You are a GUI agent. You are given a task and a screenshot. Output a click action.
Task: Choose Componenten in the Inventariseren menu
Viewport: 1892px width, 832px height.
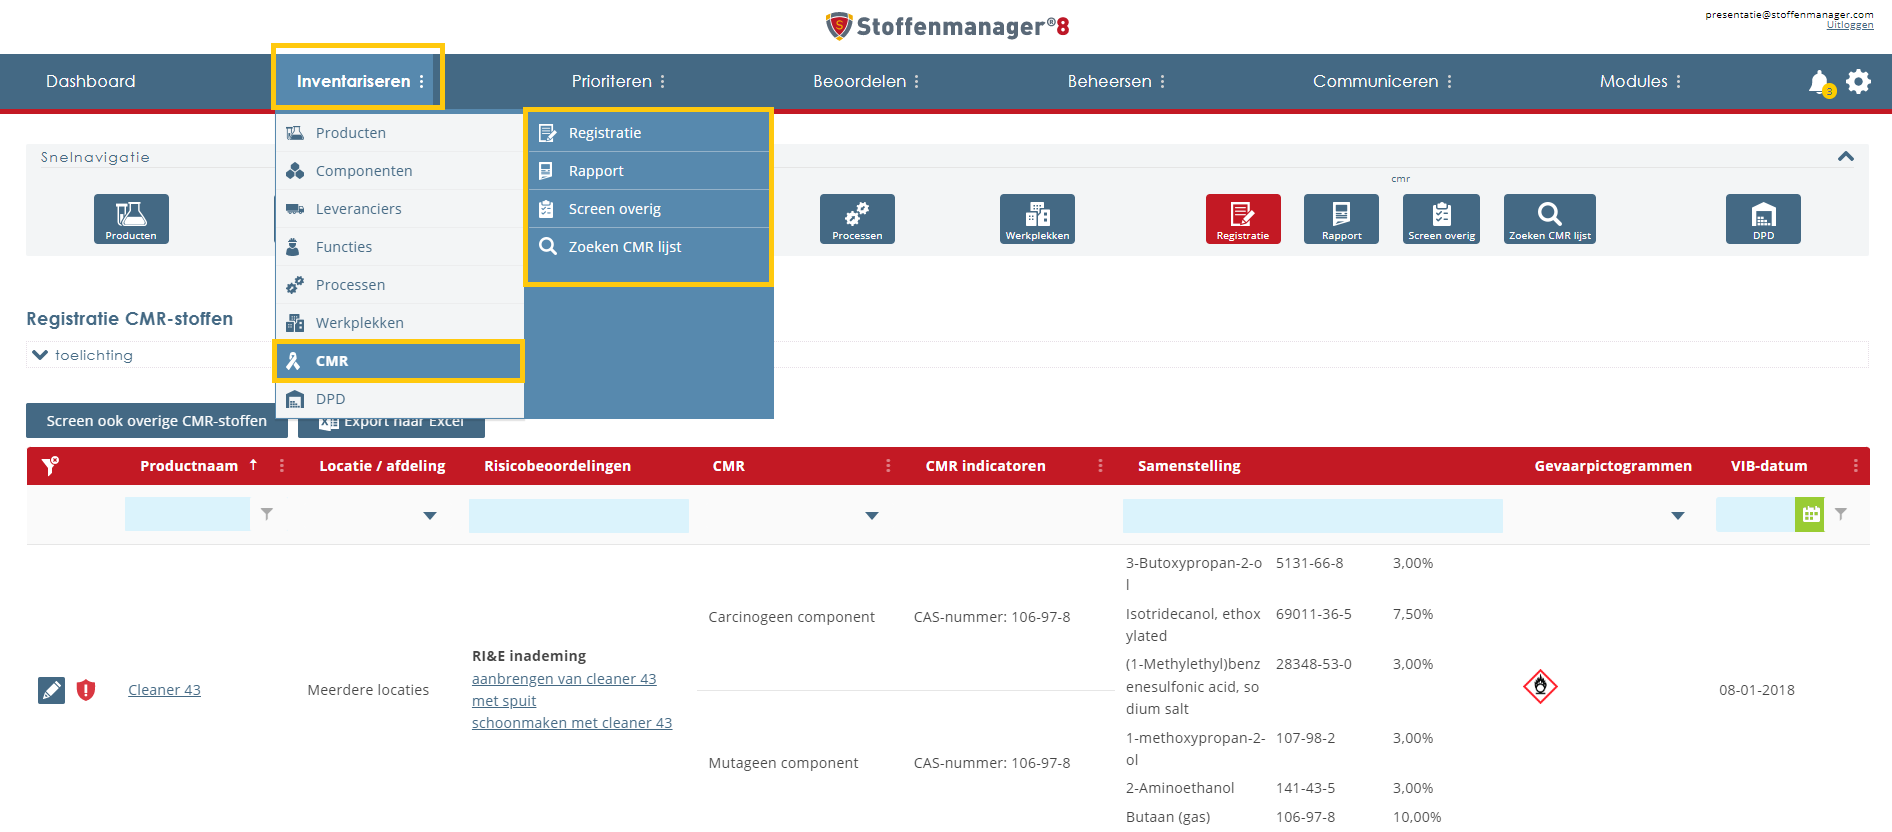click(363, 171)
